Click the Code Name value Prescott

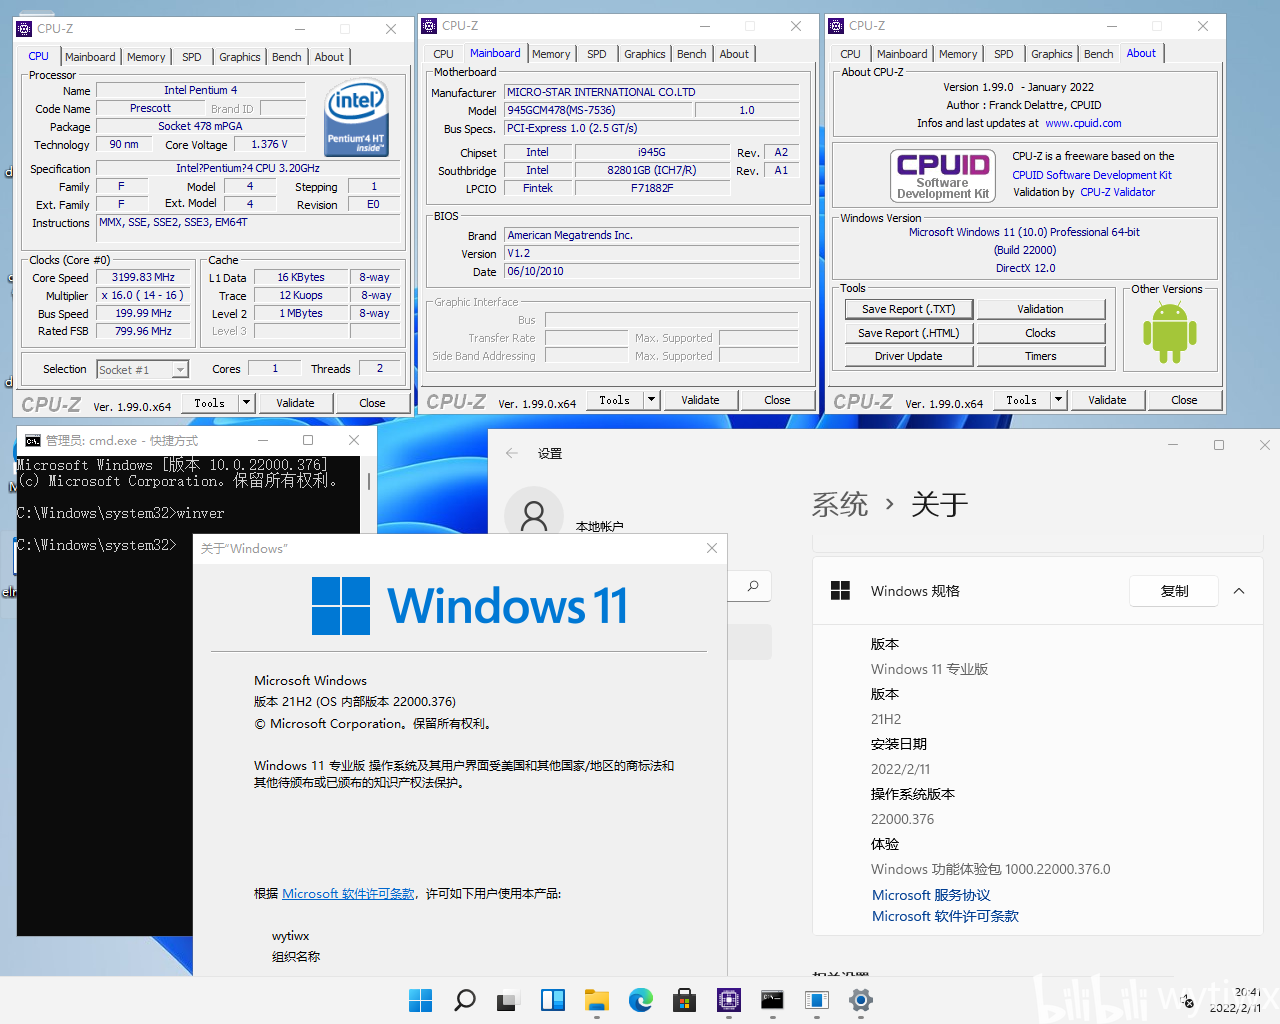(150, 108)
